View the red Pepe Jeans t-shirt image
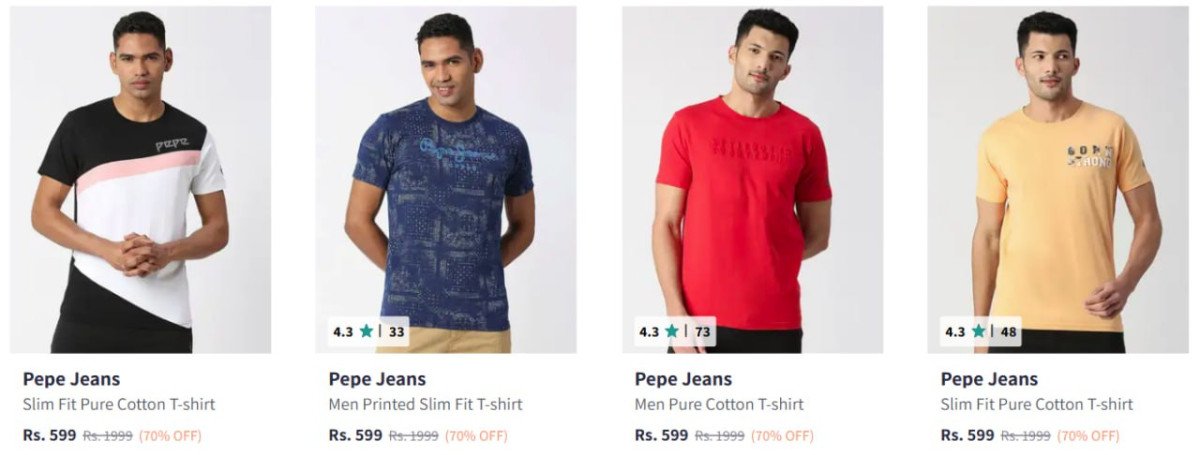The height and width of the screenshot is (455, 1200). tap(752, 180)
